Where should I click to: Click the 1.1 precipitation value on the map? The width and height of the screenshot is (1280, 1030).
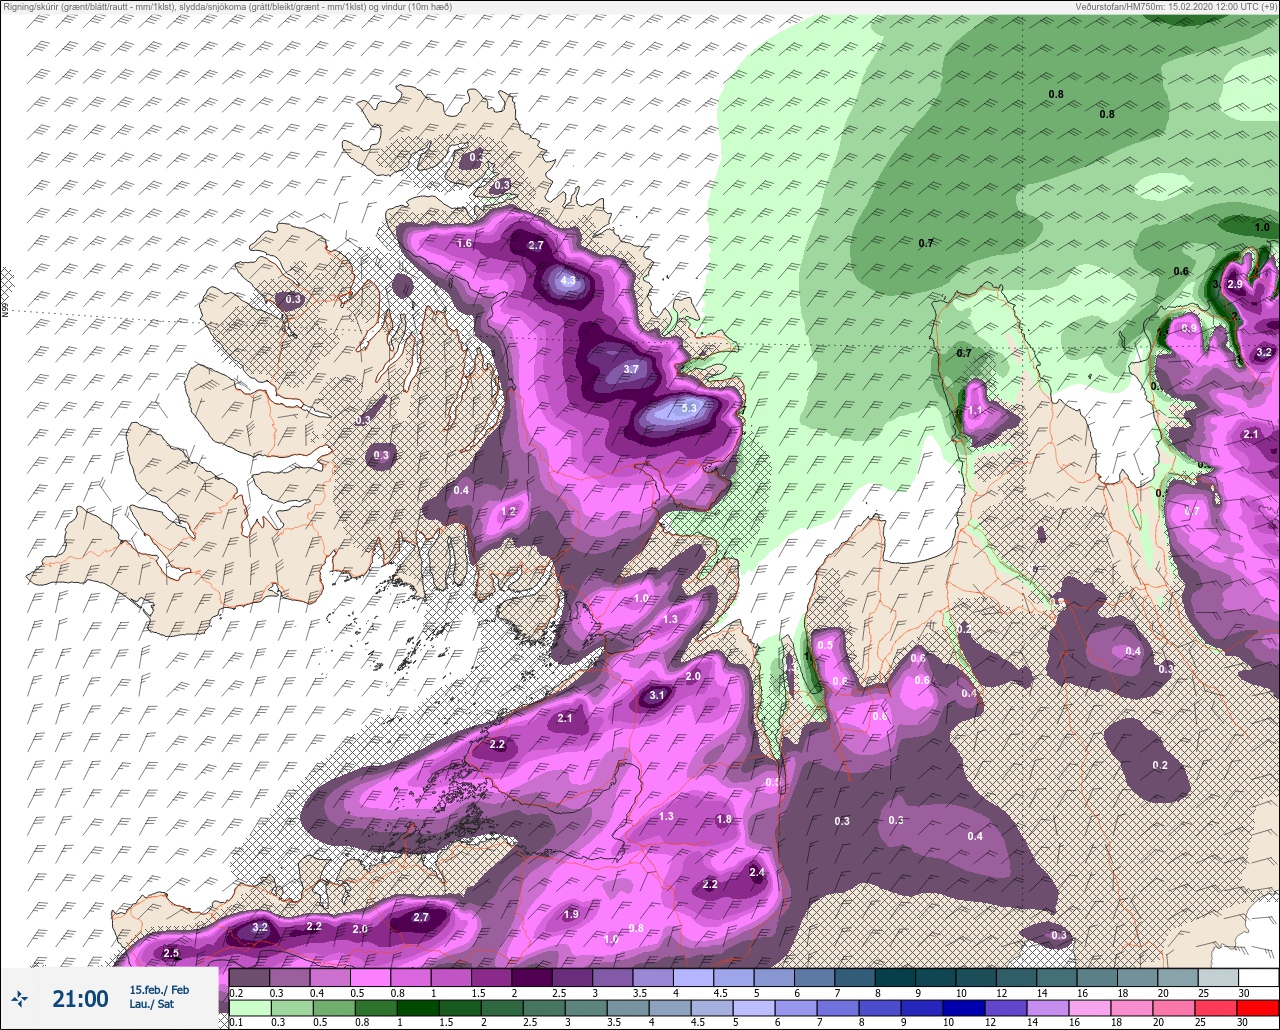(x=976, y=411)
